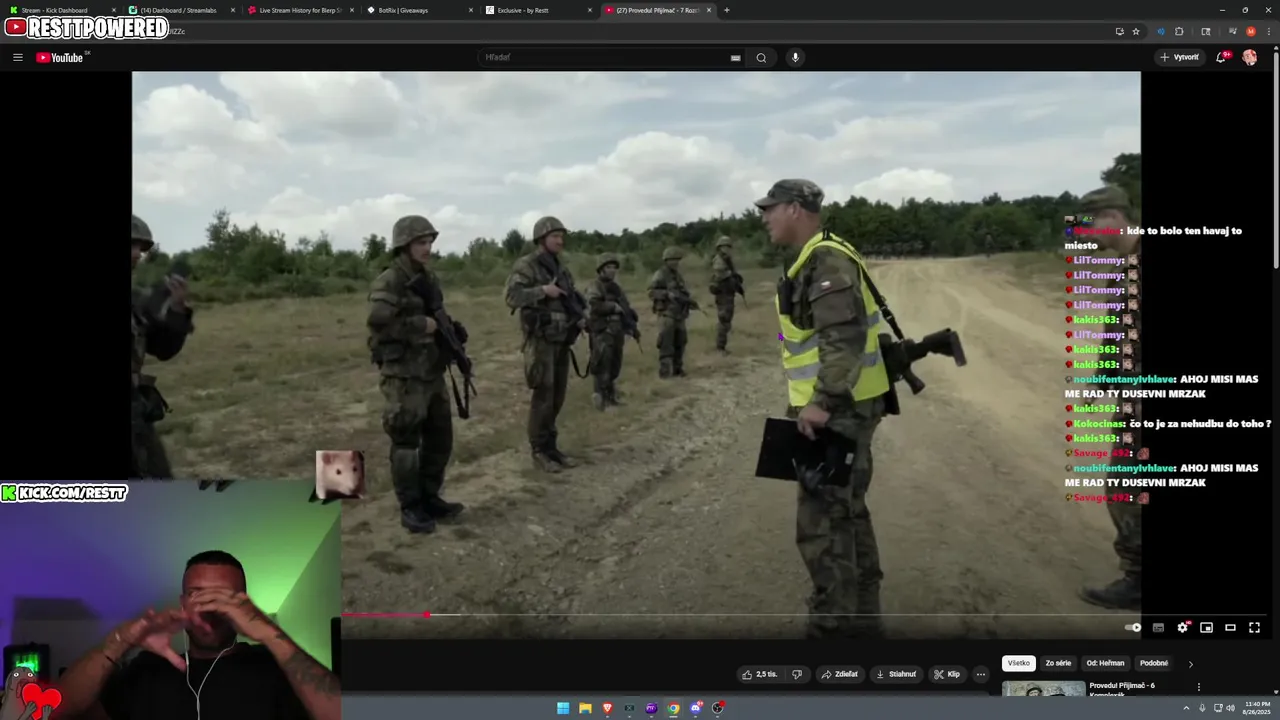Viewport: 1280px width, 720px height.
Task: Toggle autoplay switch in player
Action: coord(1133,627)
